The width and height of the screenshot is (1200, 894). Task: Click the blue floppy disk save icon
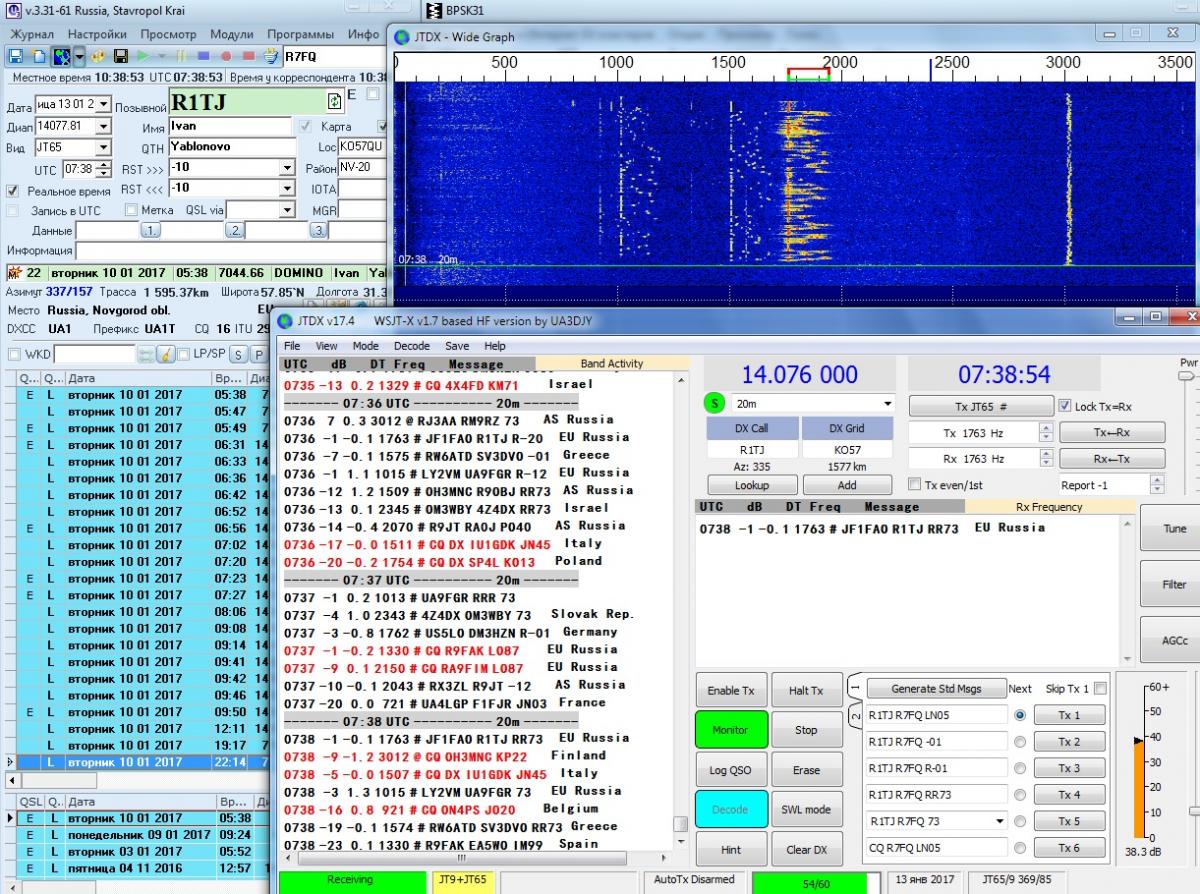pyautogui.click(x=16, y=56)
